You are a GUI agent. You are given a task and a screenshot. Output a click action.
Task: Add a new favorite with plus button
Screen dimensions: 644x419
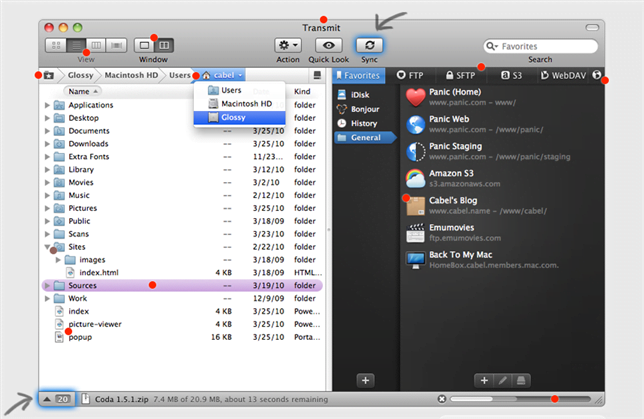tap(484, 381)
